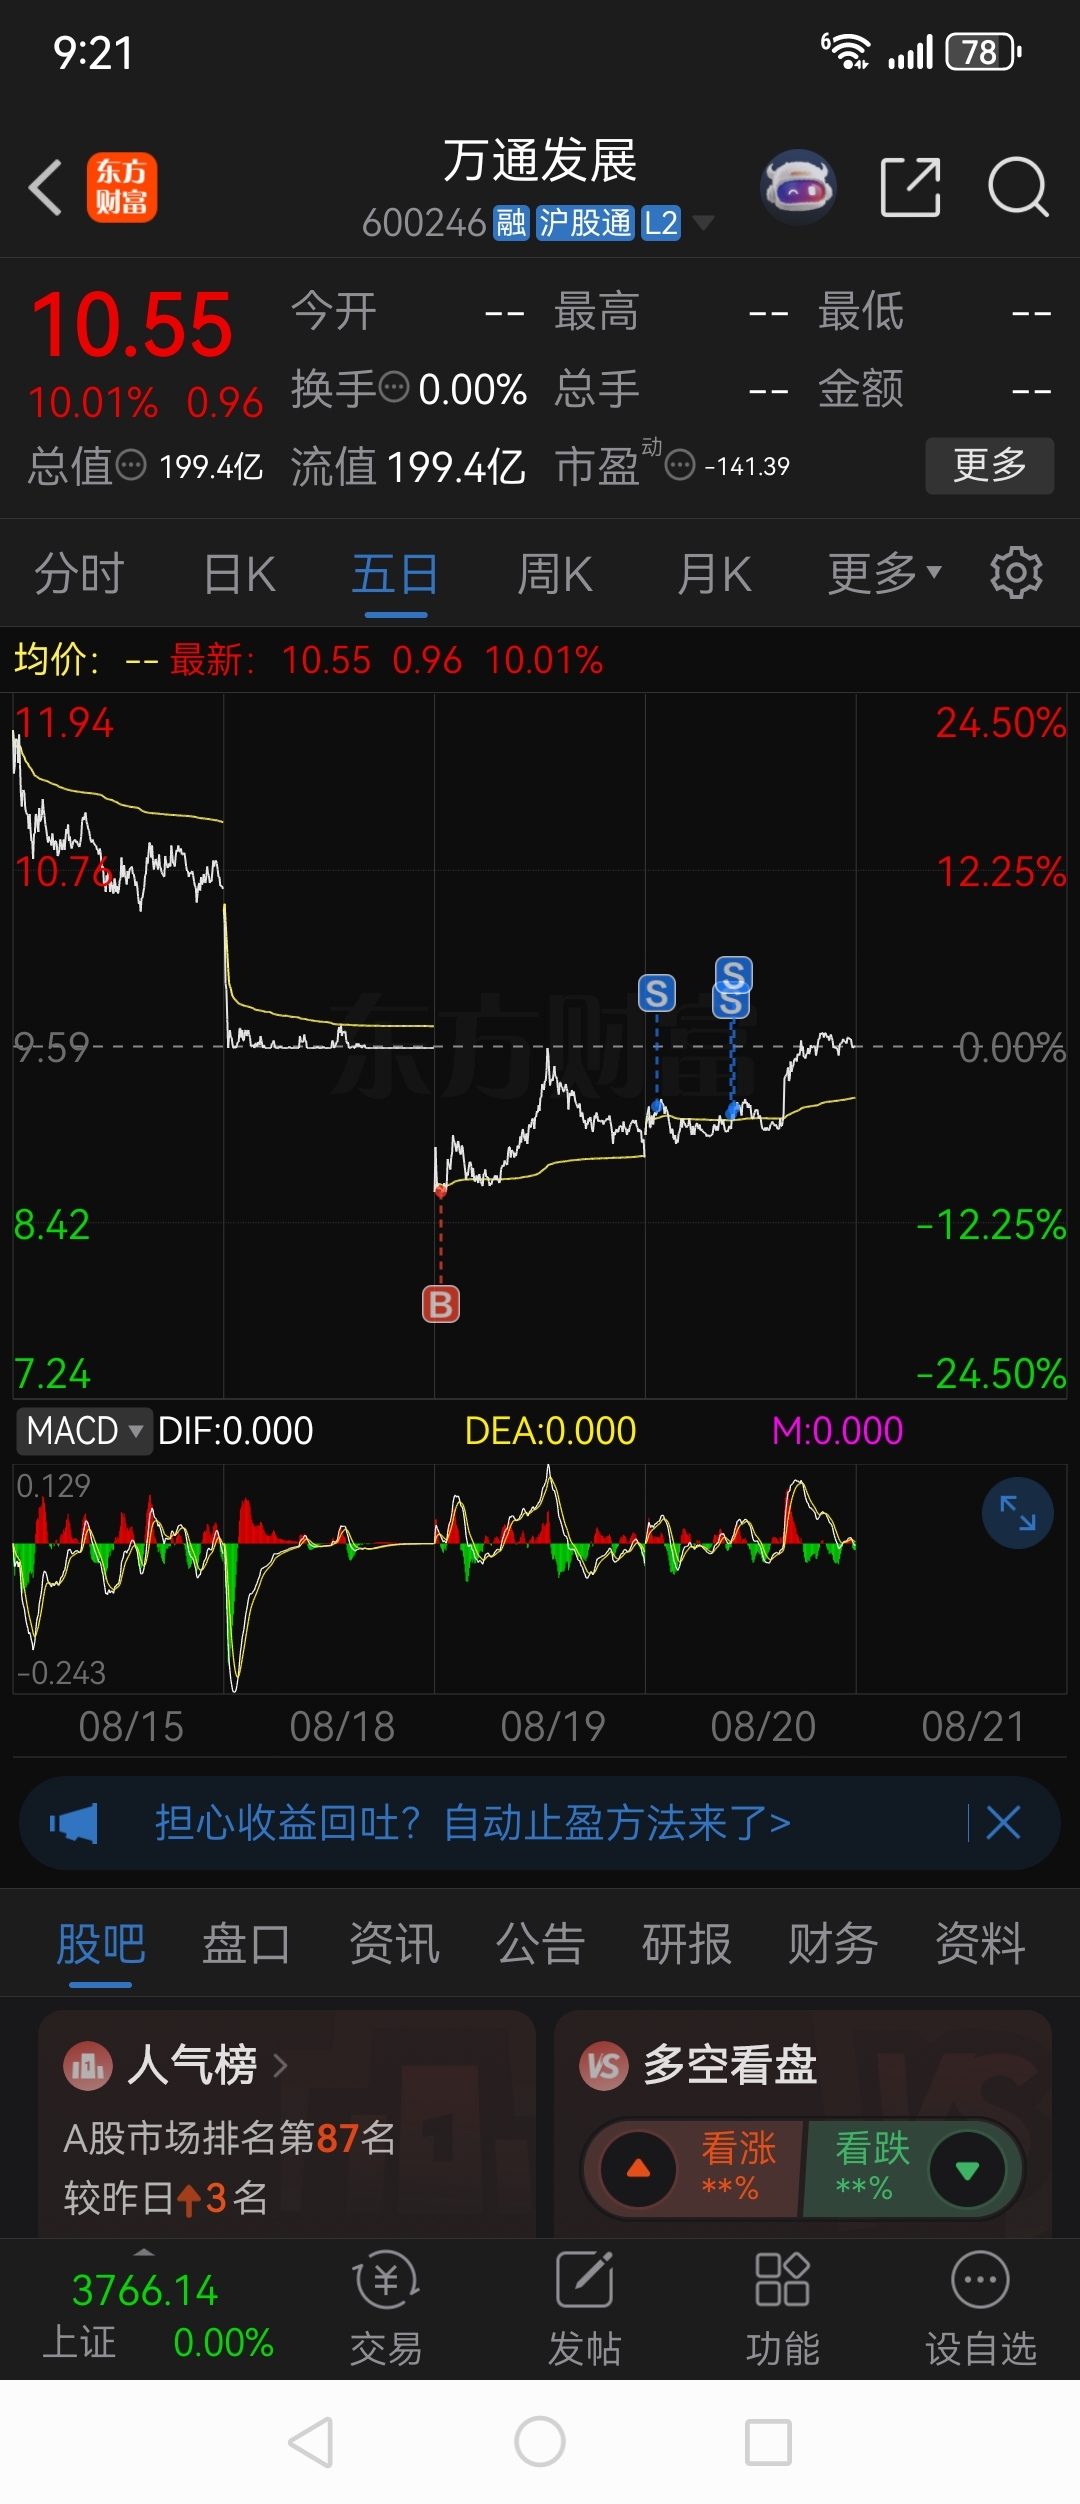Tap the 沪股通 tag
This screenshot has height=2504, width=1080.
pyautogui.click(x=585, y=223)
